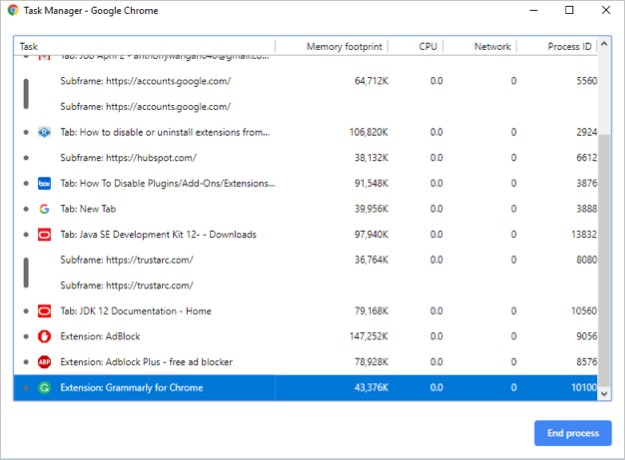Click the icon for uninstall extensions tab

click(x=44, y=132)
